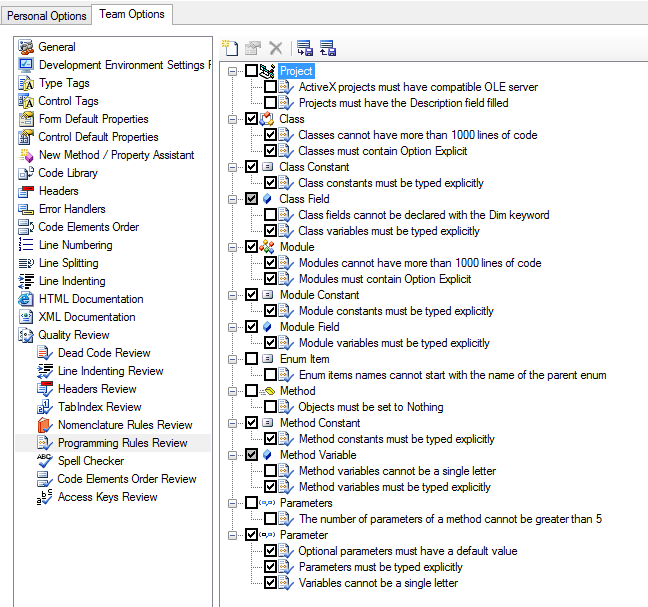
Task: Select rule Enum items names cannot start with parent enum
Action: tap(453, 375)
